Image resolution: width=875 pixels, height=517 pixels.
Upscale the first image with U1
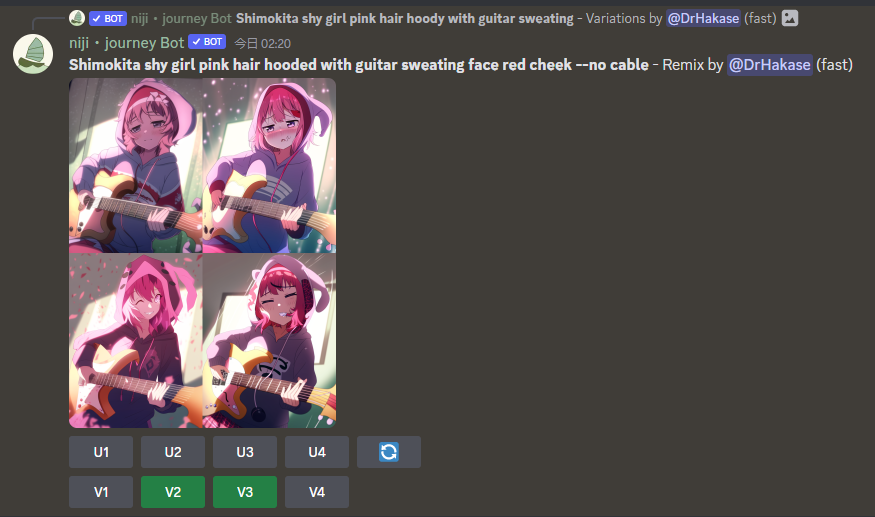pos(101,452)
